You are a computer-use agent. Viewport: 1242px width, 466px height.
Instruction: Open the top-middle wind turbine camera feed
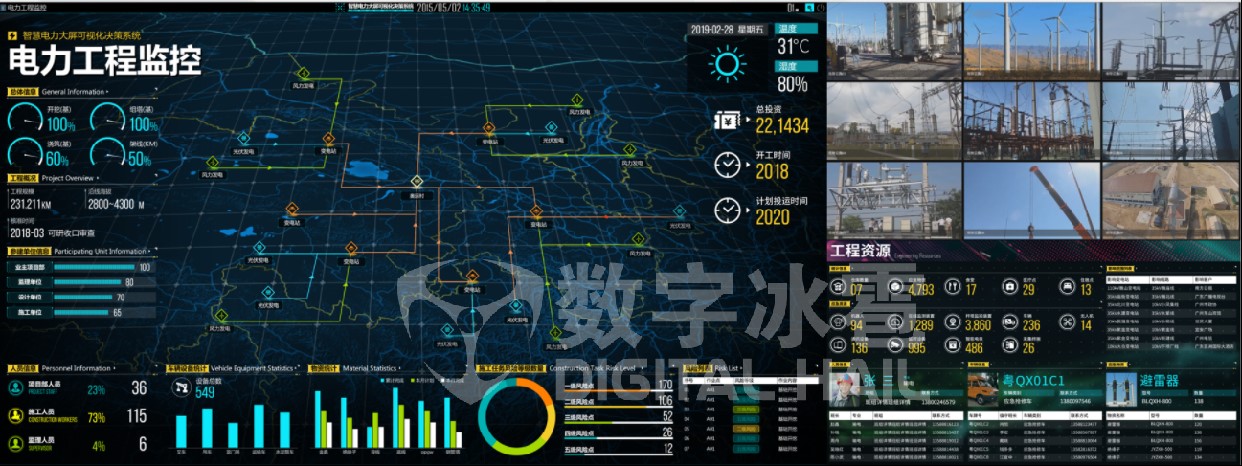[1032, 40]
